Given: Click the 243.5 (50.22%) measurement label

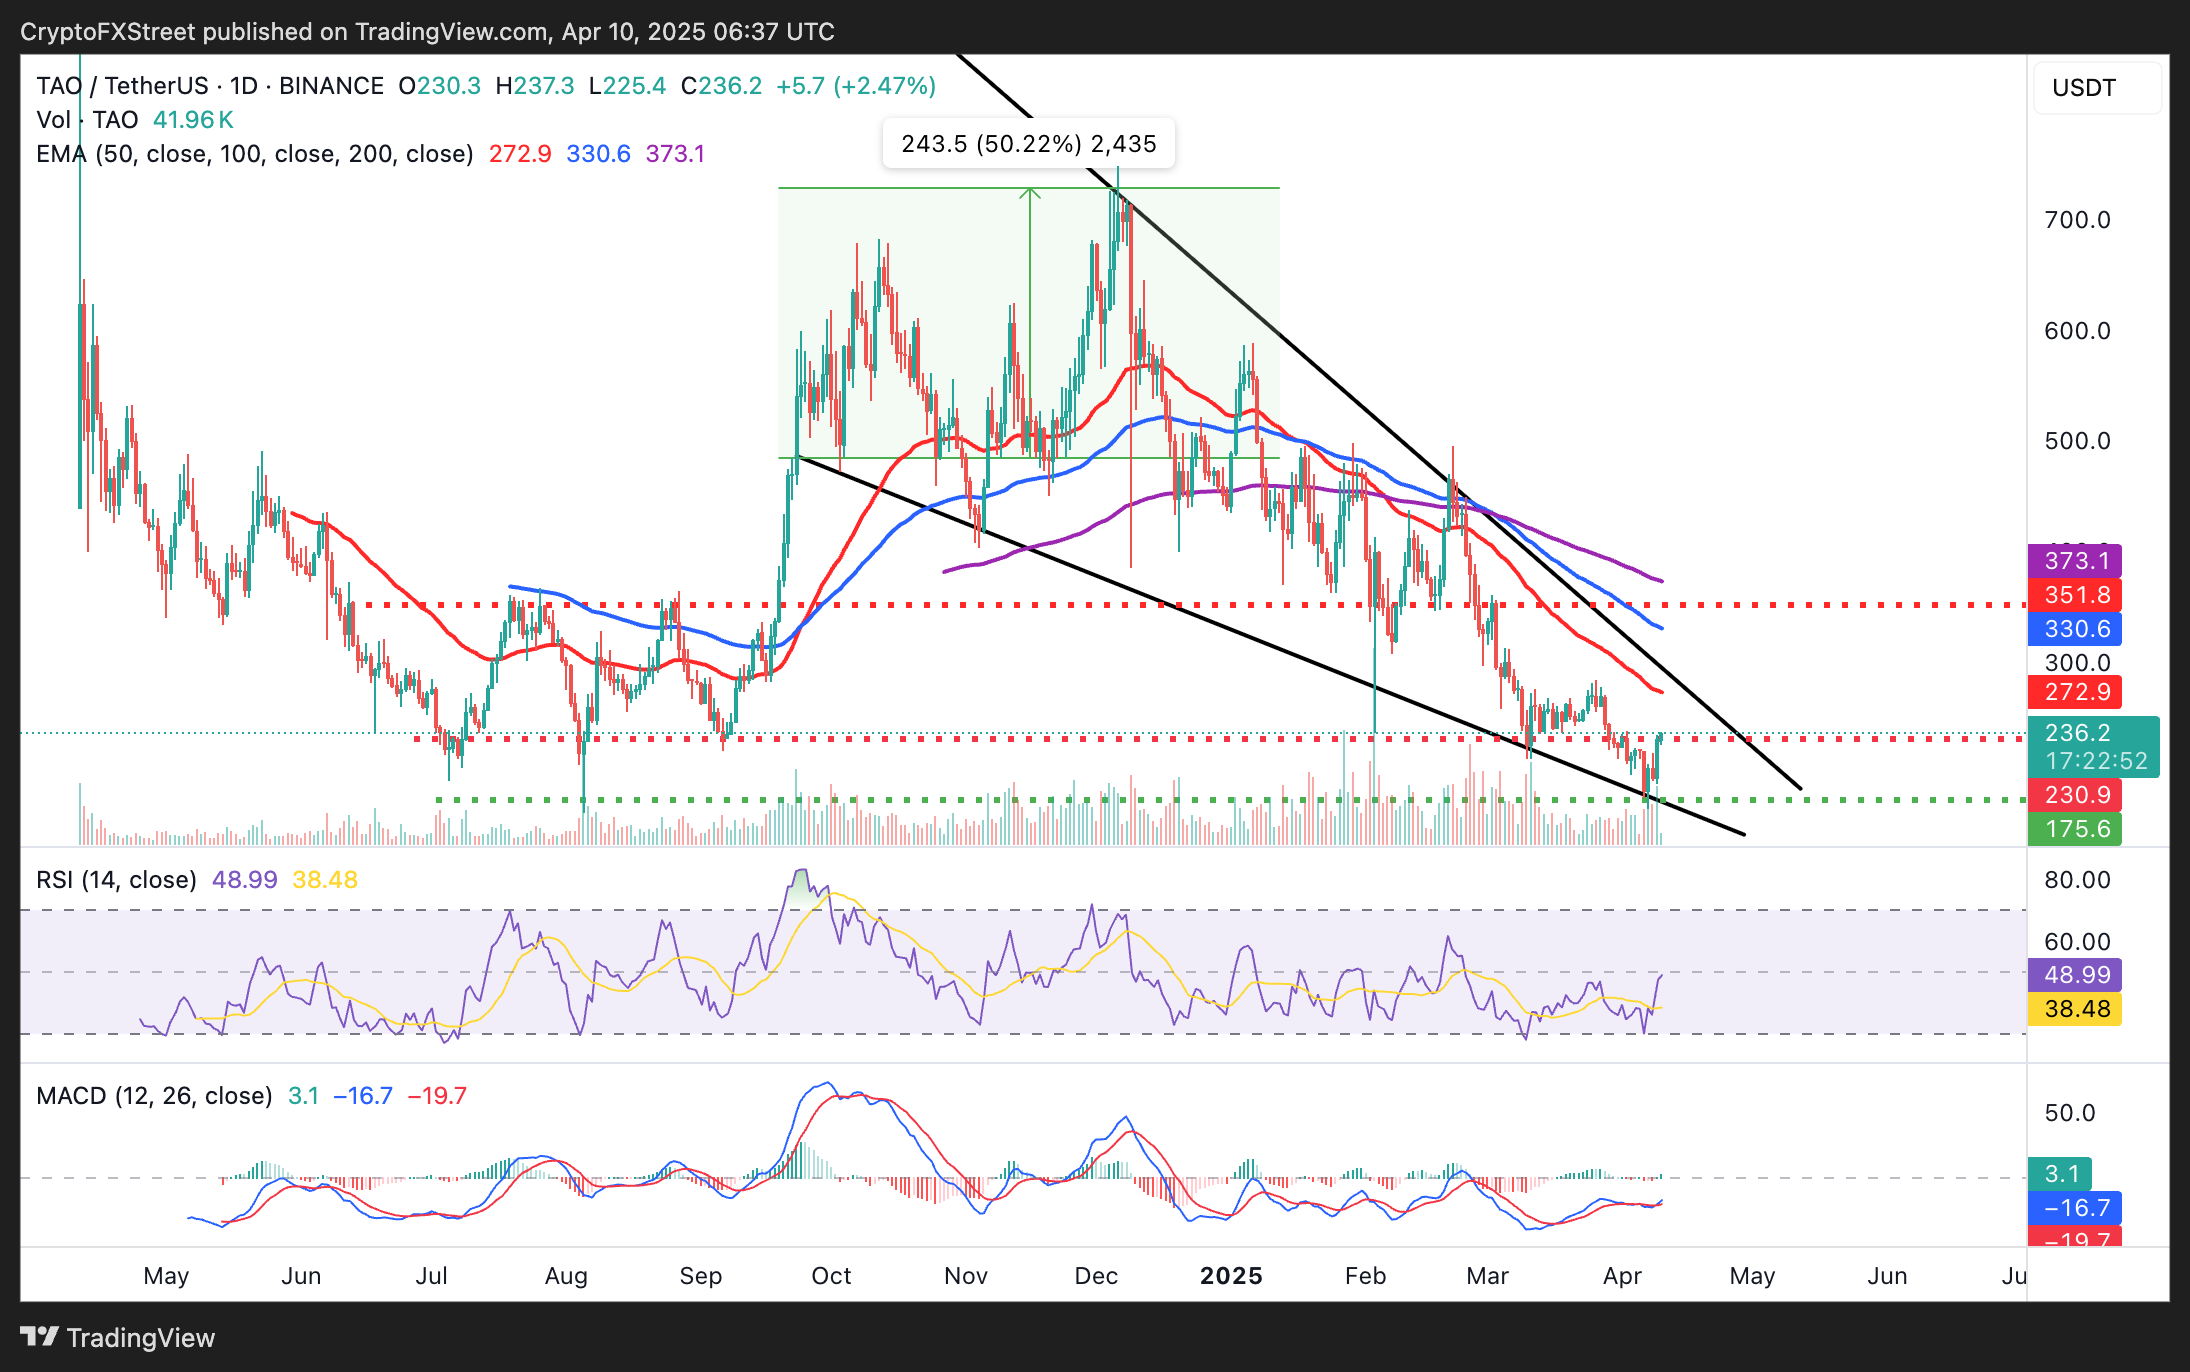Looking at the screenshot, I should coord(1028,144).
